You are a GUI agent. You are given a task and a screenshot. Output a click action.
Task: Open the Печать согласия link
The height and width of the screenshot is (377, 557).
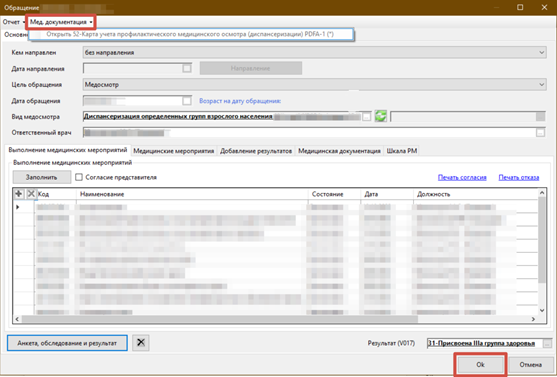coord(462,177)
